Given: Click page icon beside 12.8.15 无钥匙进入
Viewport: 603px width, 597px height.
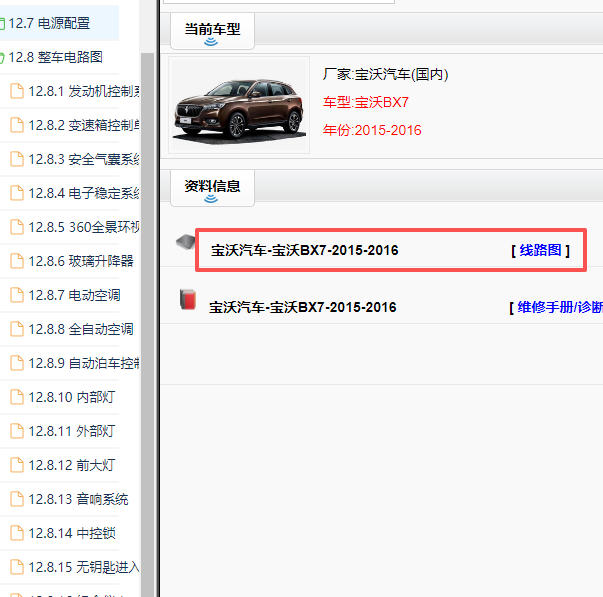Looking at the screenshot, I should click(x=17, y=567).
